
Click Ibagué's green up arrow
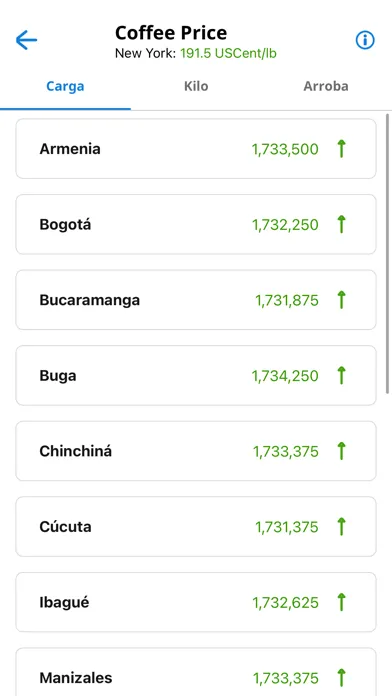(x=341, y=602)
